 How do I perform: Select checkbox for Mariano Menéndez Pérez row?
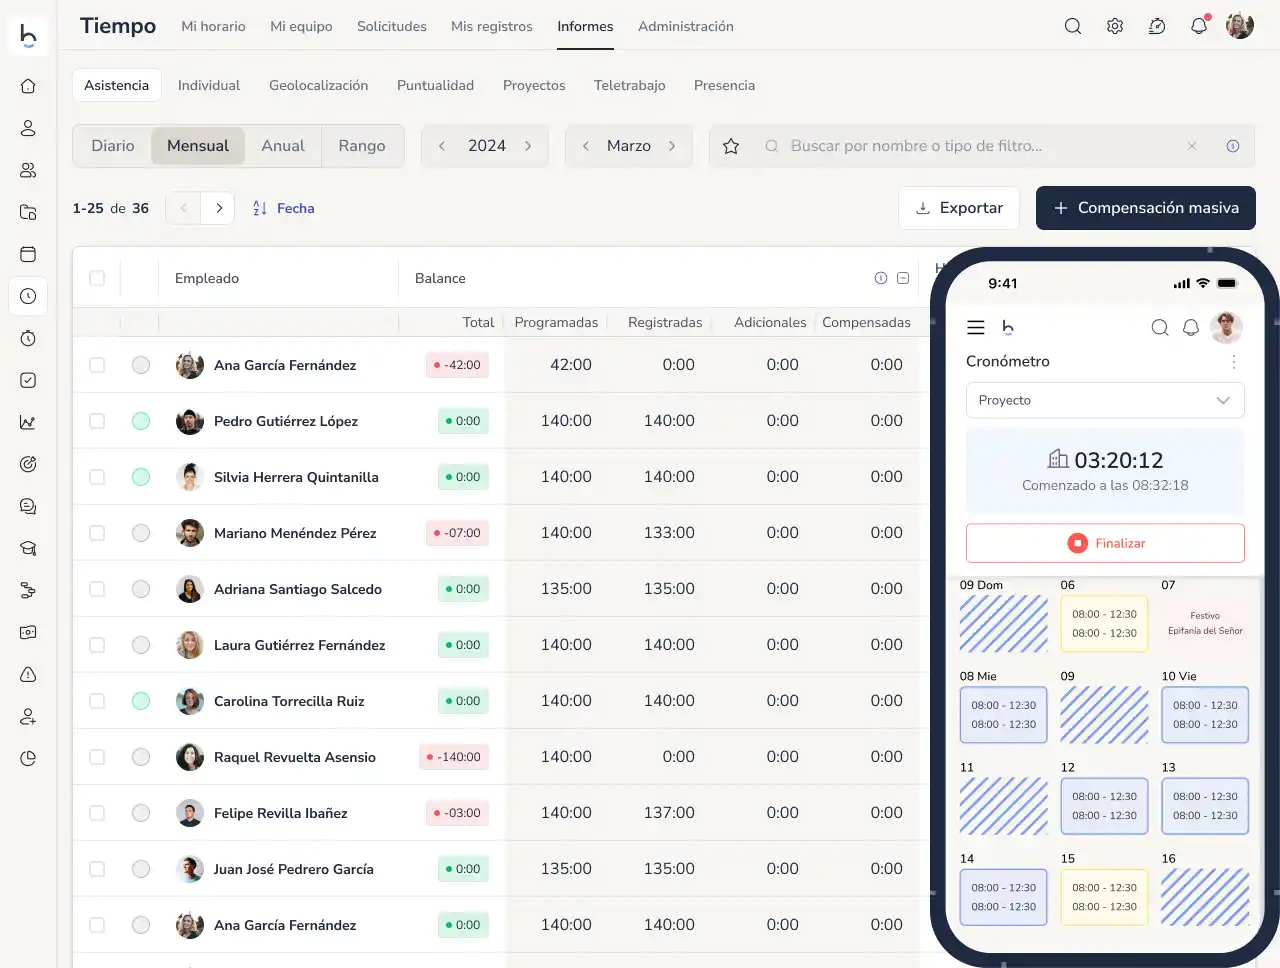[97, 533]
